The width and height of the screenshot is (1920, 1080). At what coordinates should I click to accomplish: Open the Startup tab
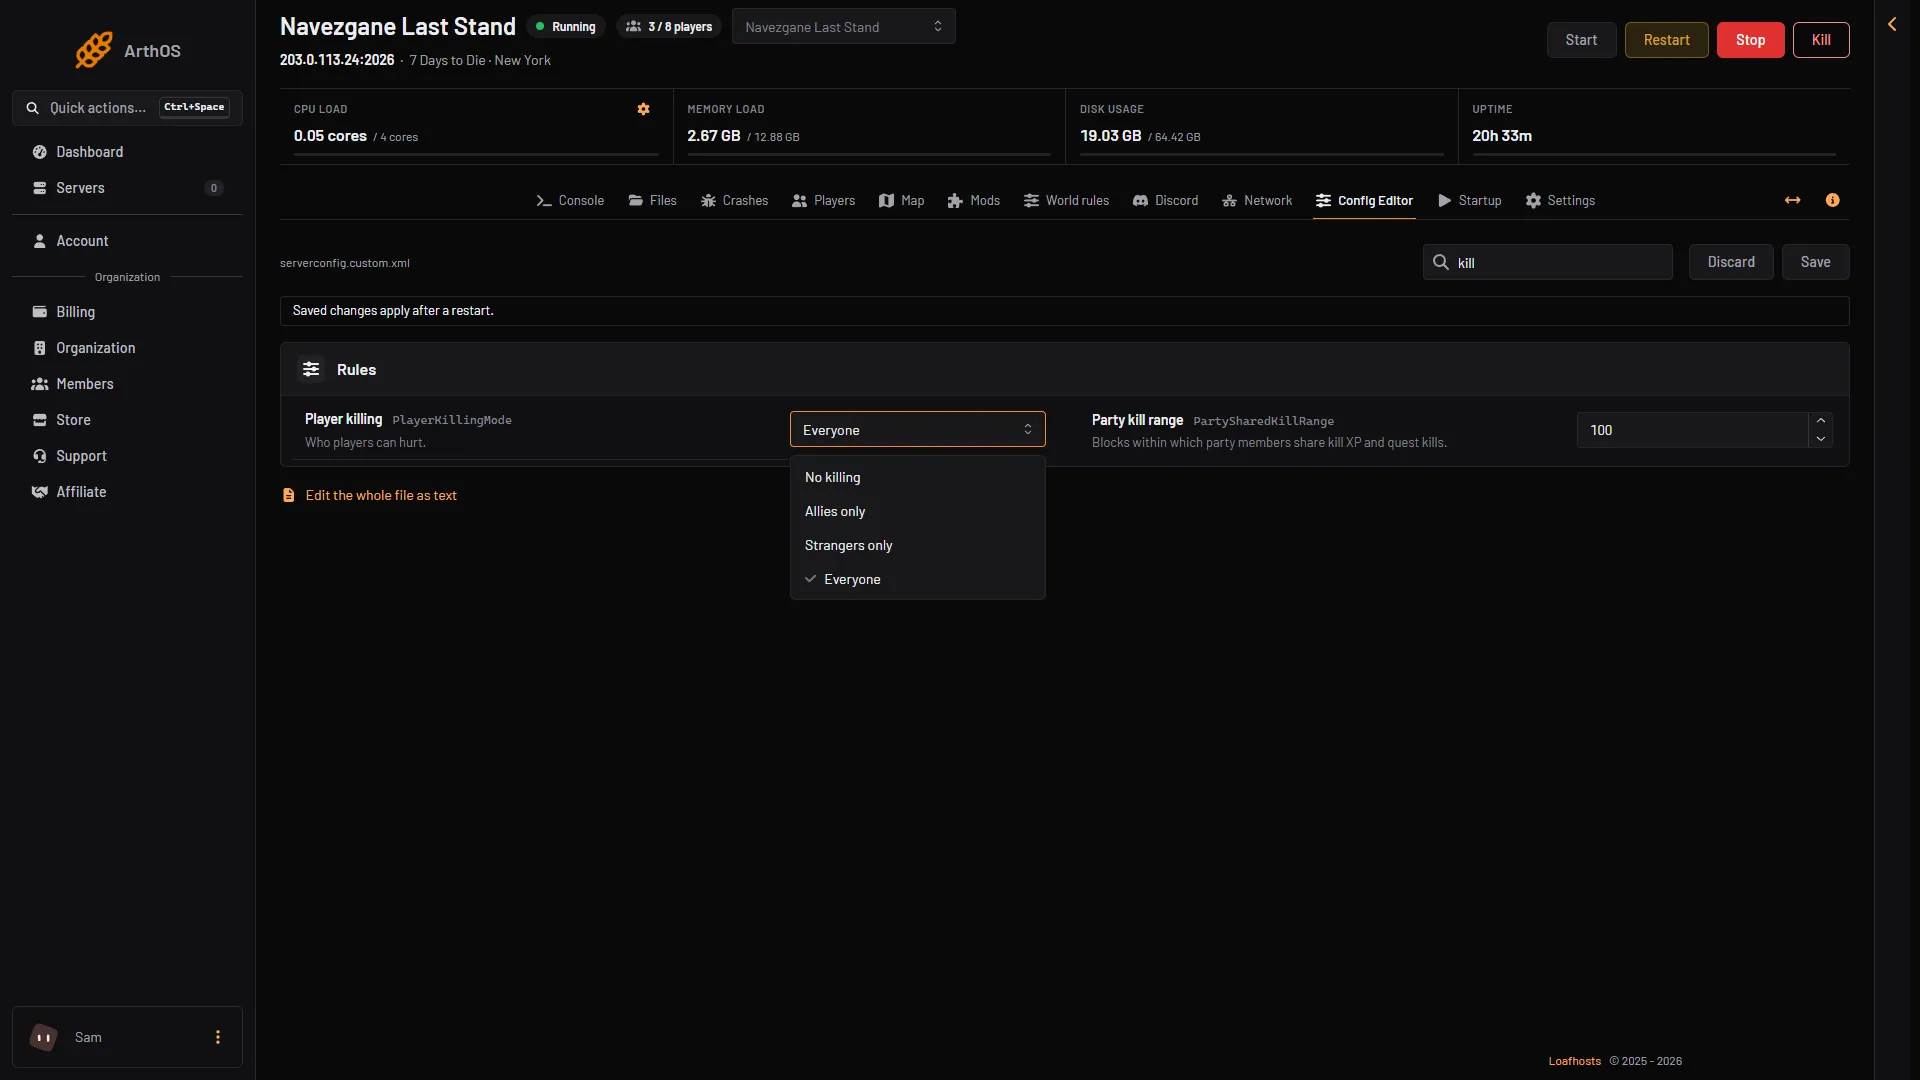pos(1470,201)
